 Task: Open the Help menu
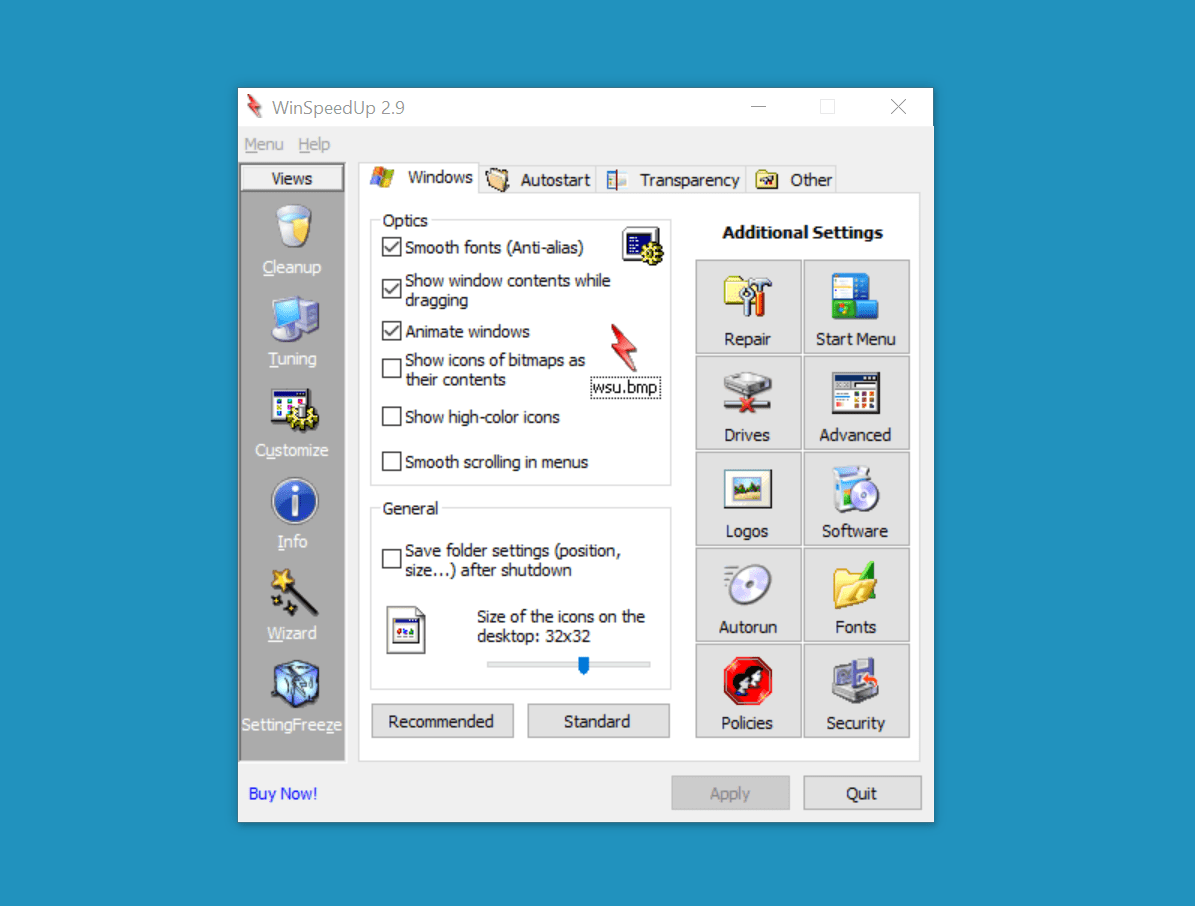pyautogui.click(x=314, y=144)
